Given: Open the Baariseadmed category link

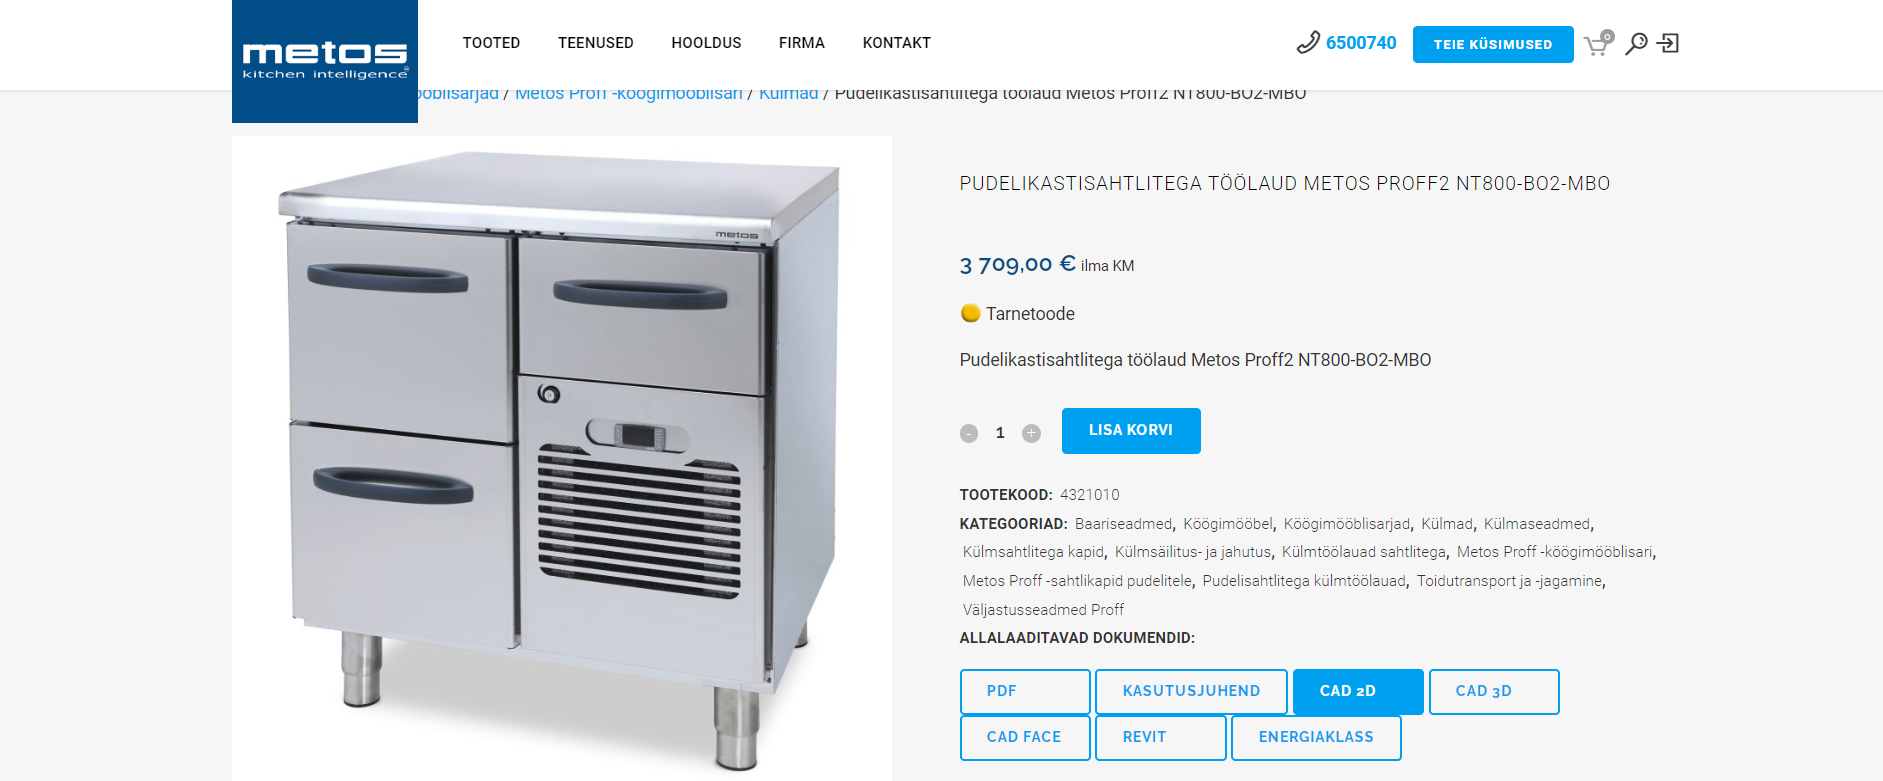Looking at the screenshot, I should tap(1123, 524).
